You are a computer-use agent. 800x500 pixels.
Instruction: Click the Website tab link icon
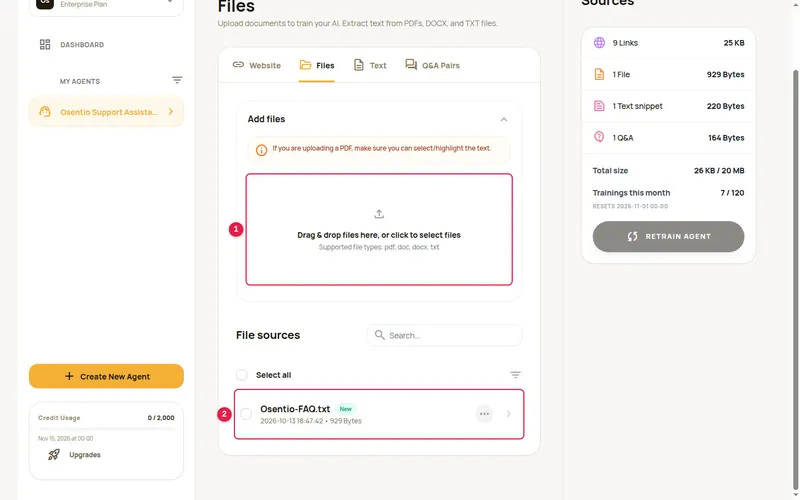tap(238, 65)
